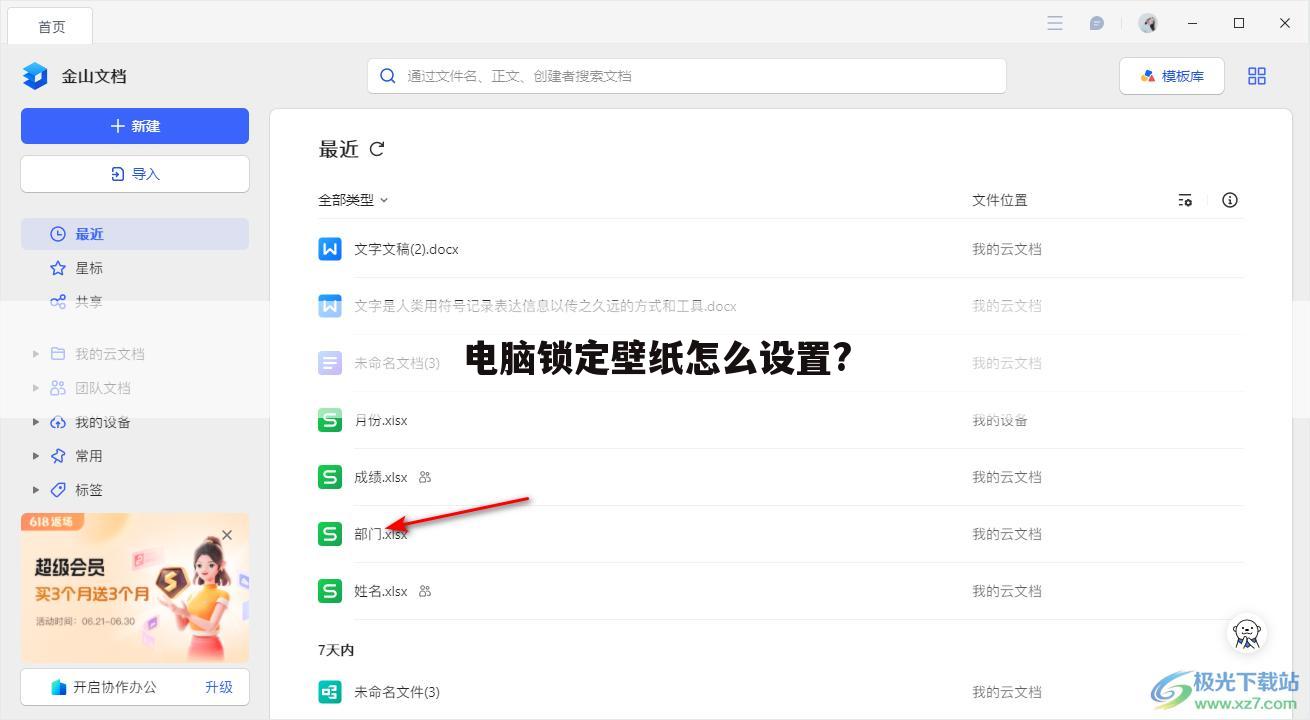Click the 超级会员 promotion banner image
The image size is (1310, 720).
tap(135, 588)
